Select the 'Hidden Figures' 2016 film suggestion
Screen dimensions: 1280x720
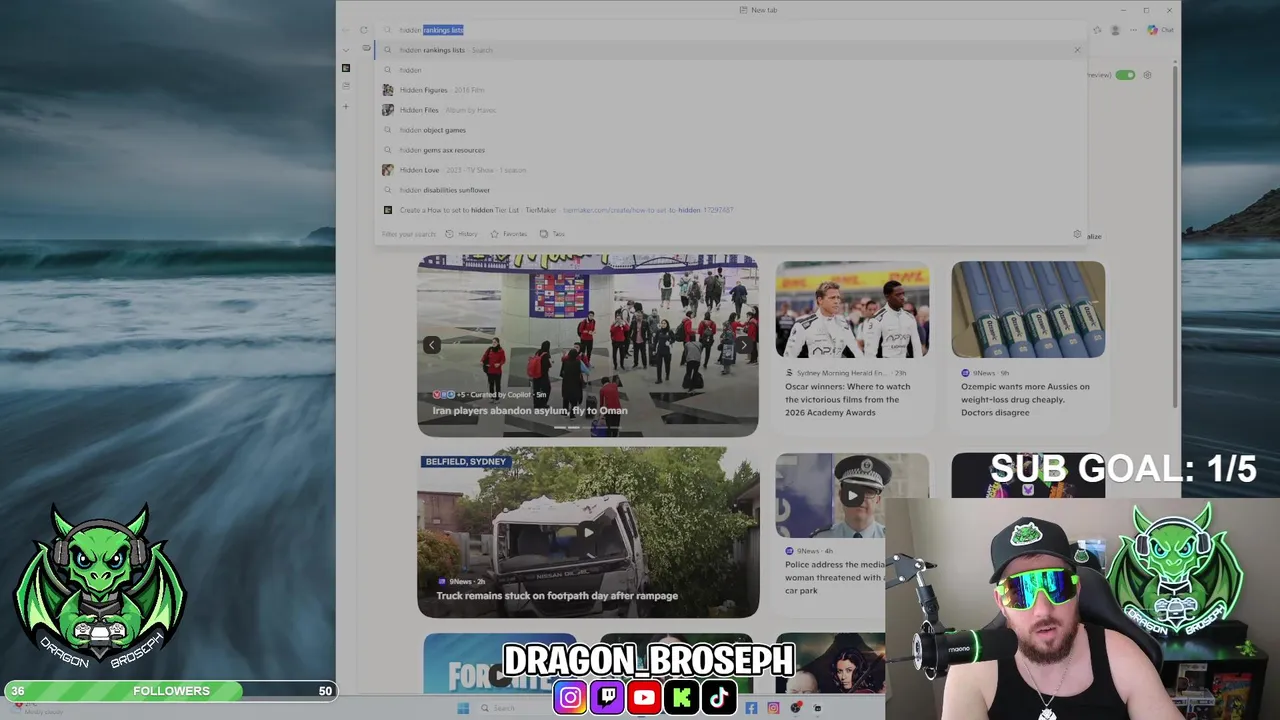pyautogui.click(x=730, y=90)
